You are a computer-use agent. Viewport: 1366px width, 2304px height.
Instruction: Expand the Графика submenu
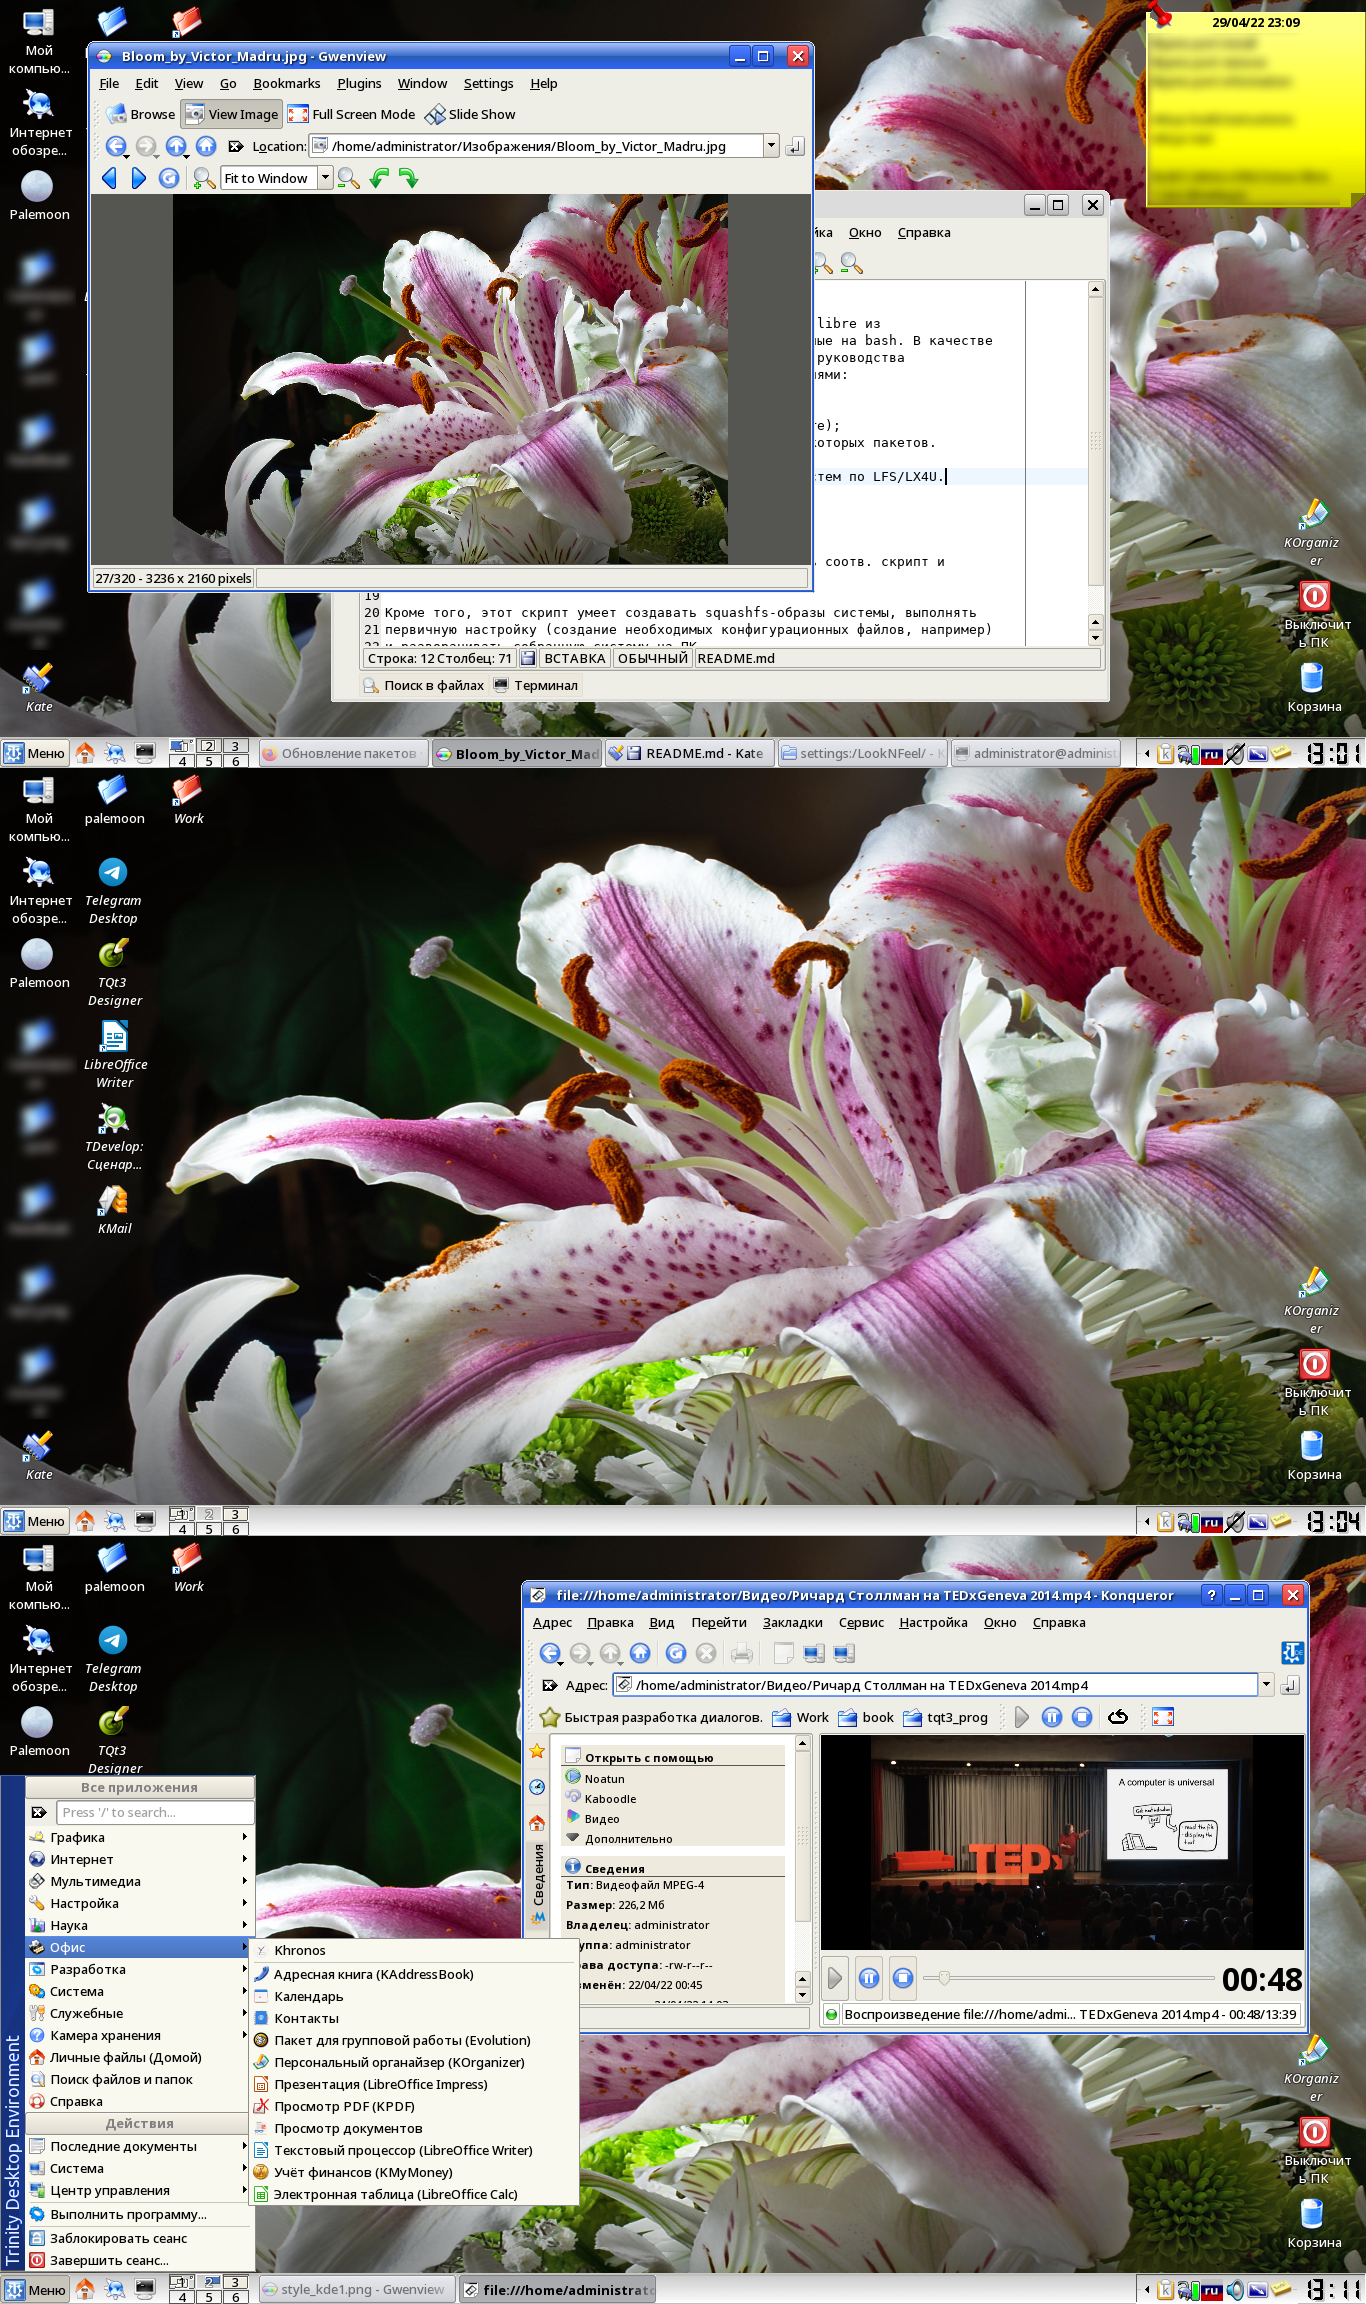[138, 1837]
